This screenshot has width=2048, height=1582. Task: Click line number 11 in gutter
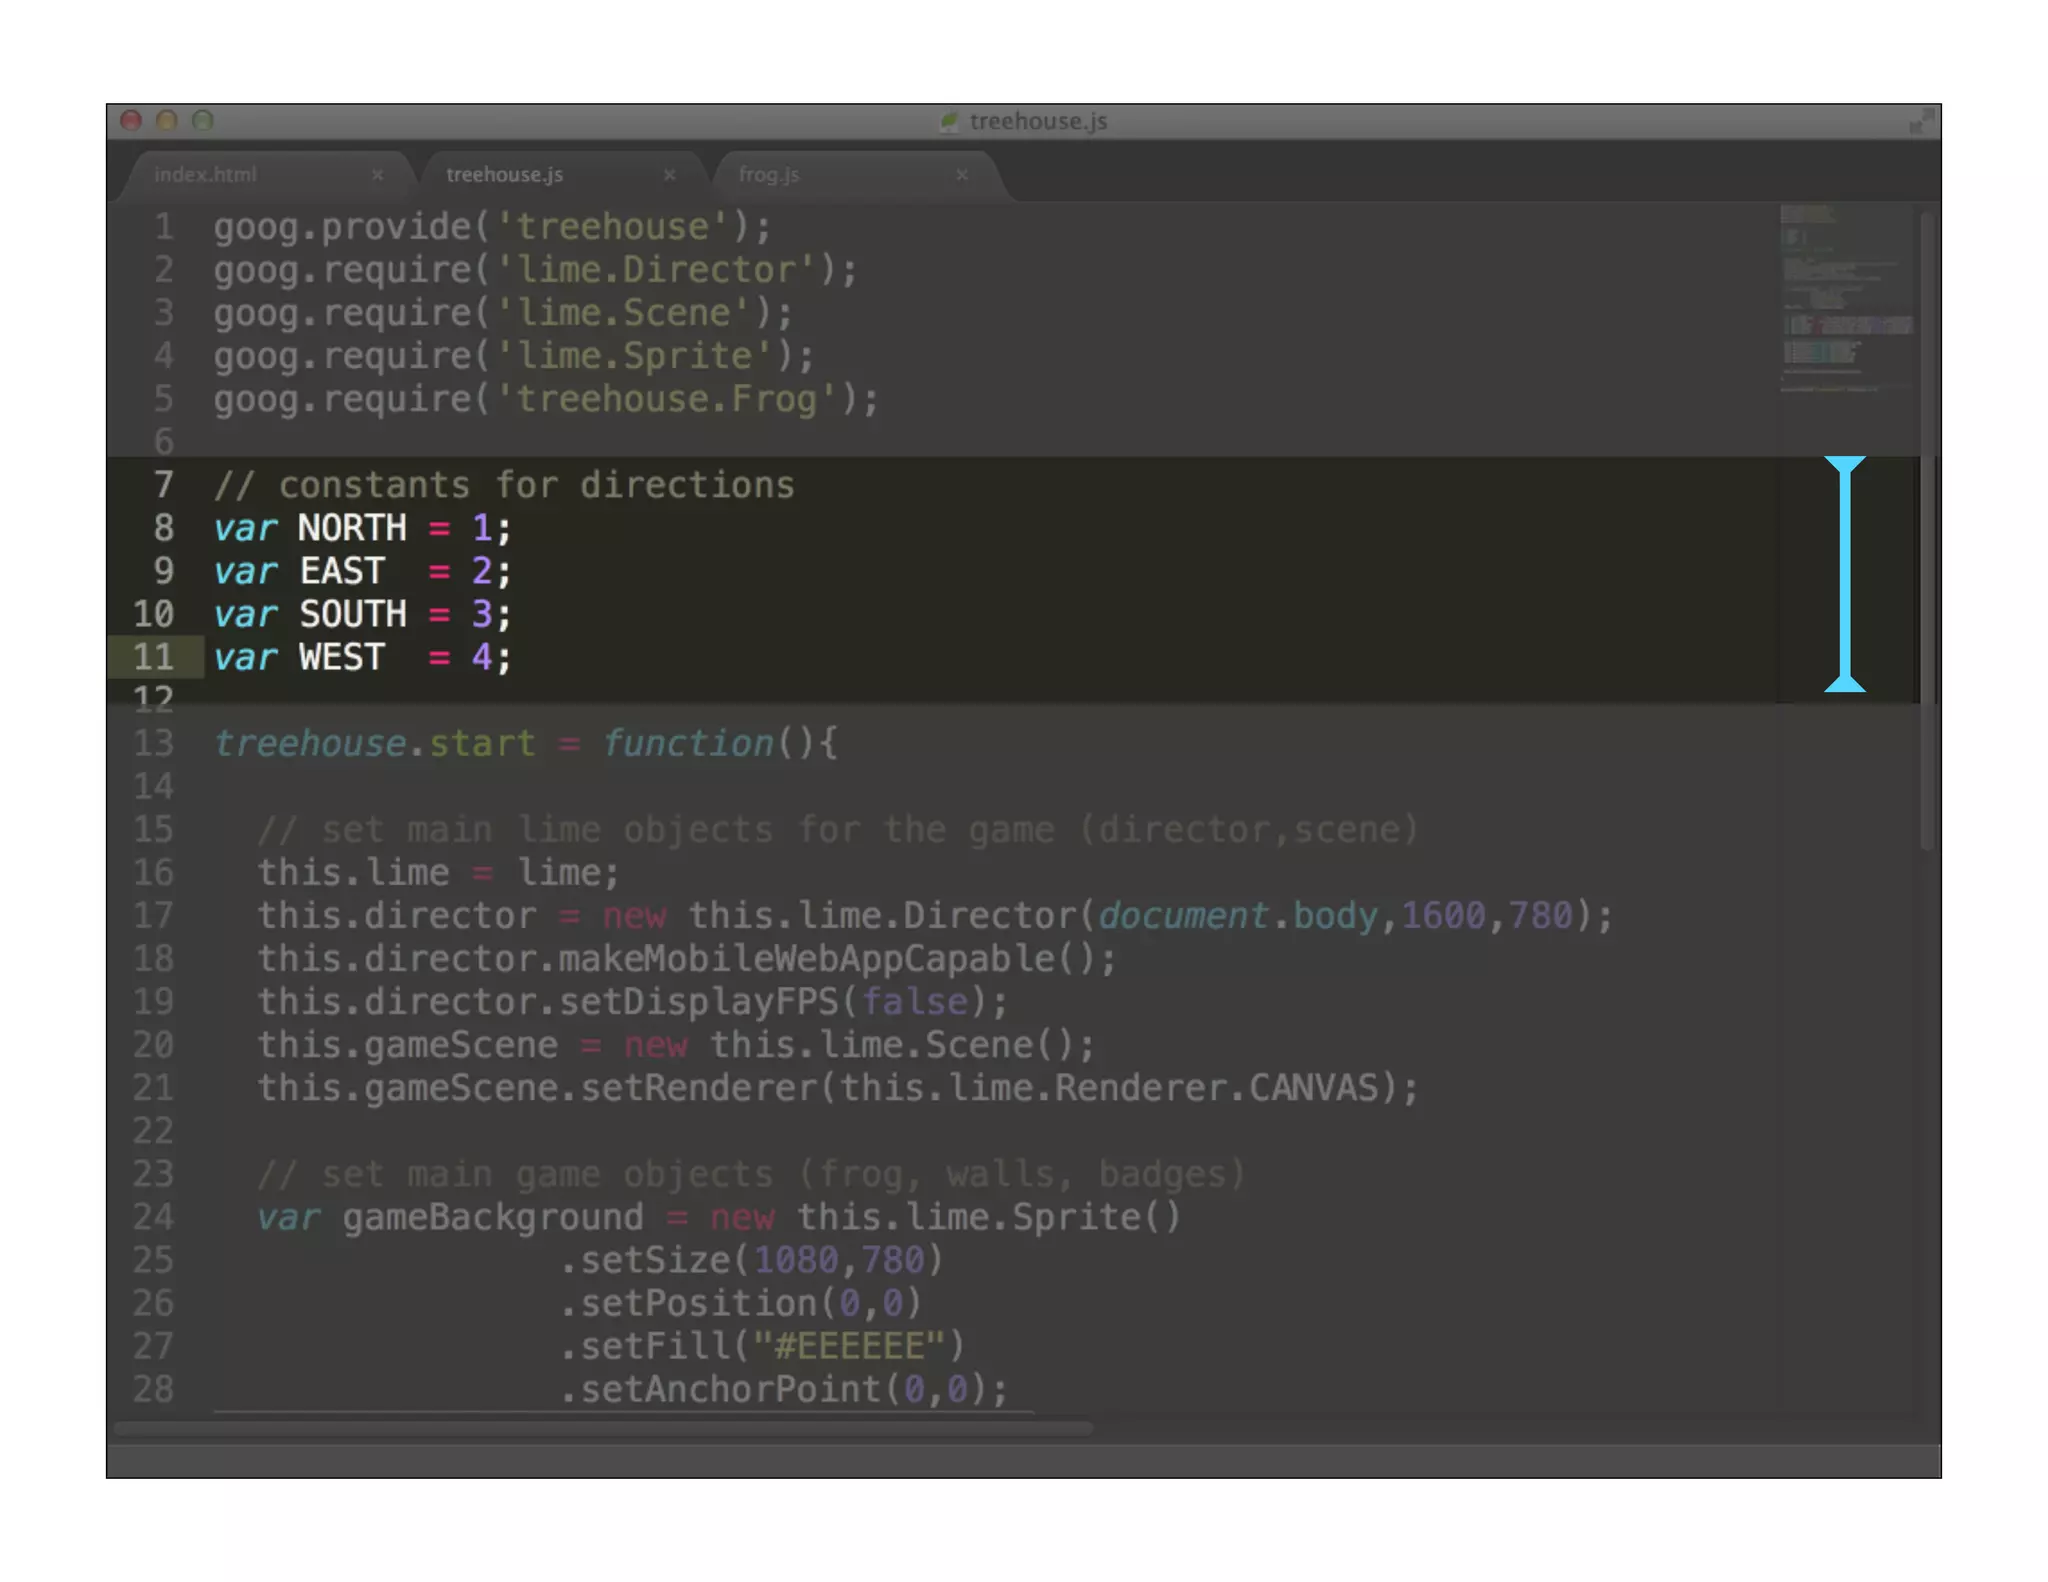tap(154, 657)
